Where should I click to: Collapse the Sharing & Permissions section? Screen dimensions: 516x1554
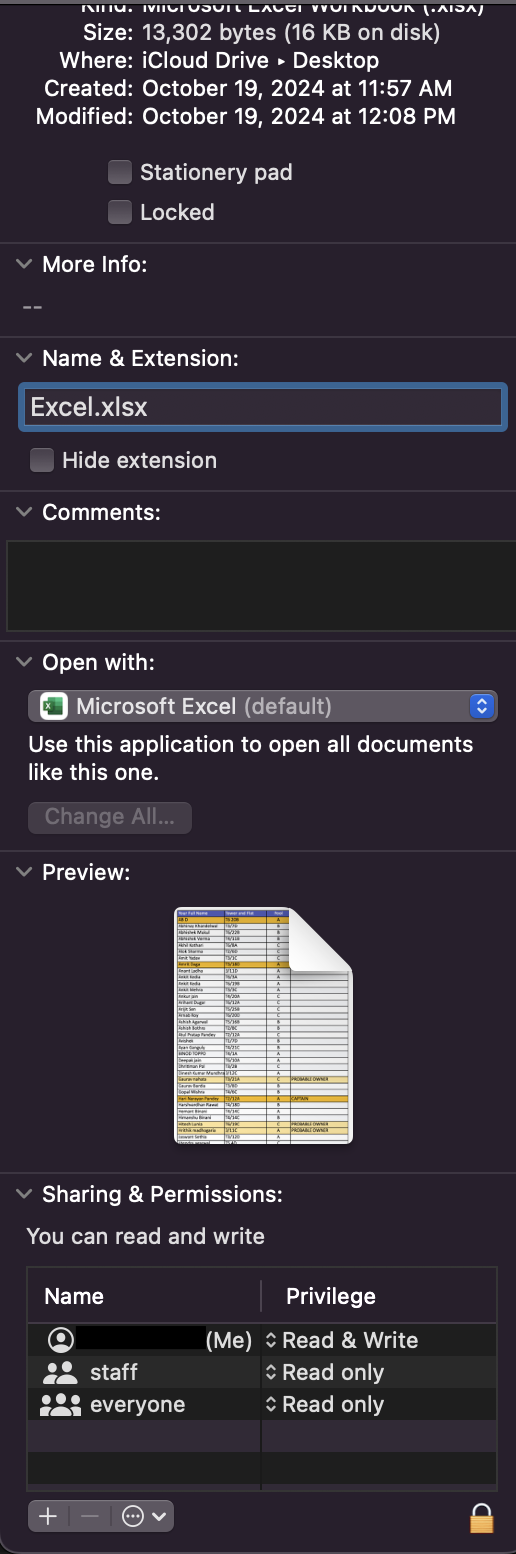pyautogui.click(x=24, y=1194)
